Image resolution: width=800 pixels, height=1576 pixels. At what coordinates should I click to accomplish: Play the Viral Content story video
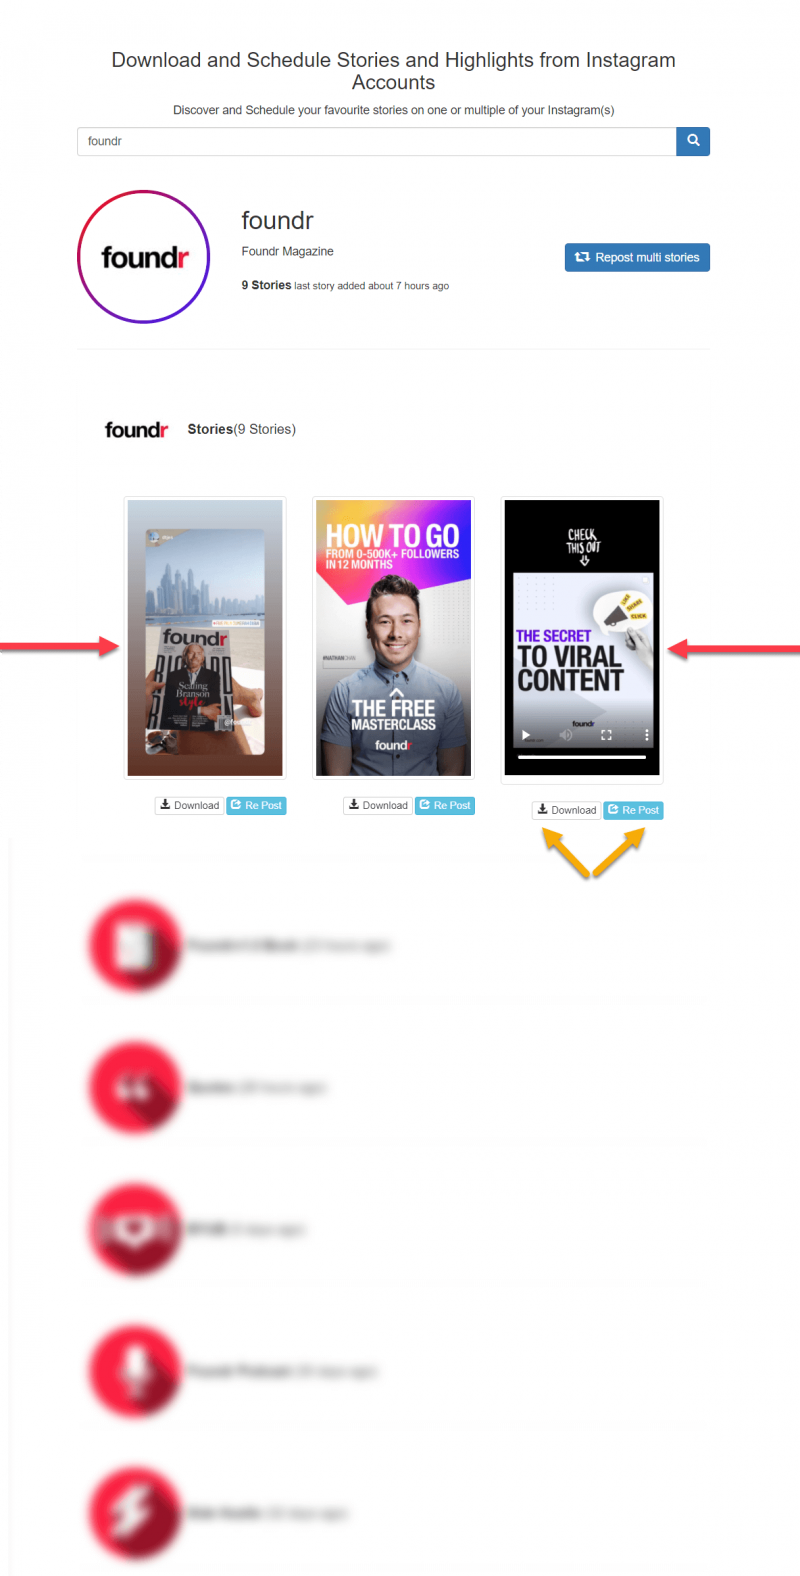pyautogui.click(x=526, y=735)
